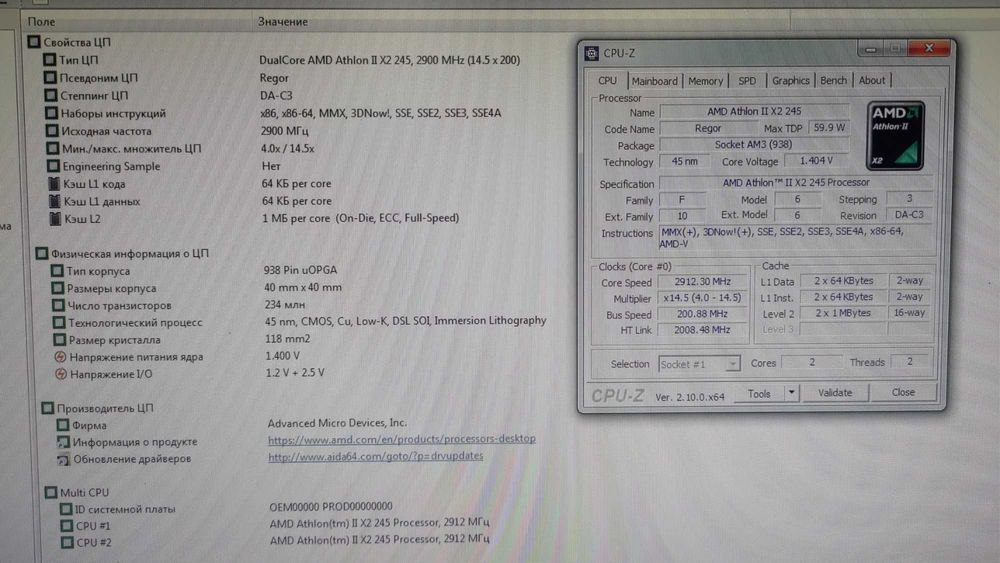Click icon next to ID системной платы
The height and width of the screenshot is (563, 1000).
tap(66, 509)
